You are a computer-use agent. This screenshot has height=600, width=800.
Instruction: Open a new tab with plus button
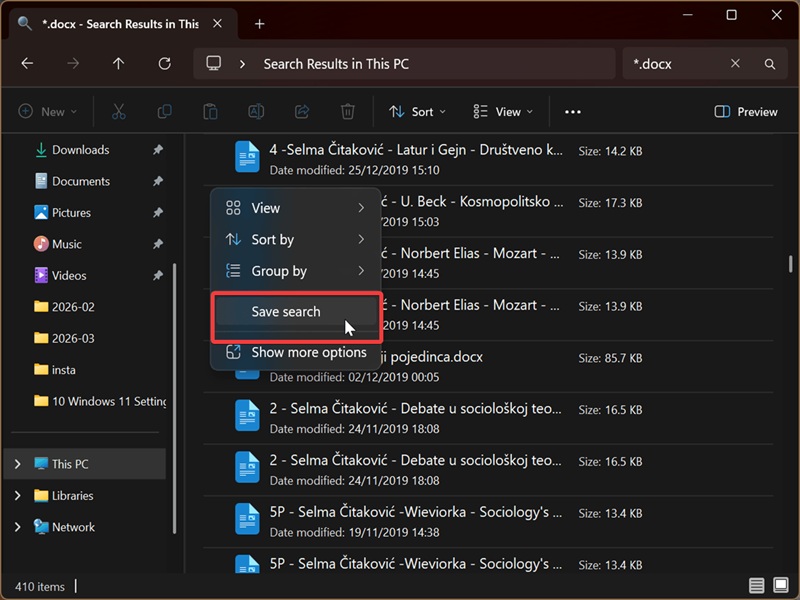(x=259, y=24)
